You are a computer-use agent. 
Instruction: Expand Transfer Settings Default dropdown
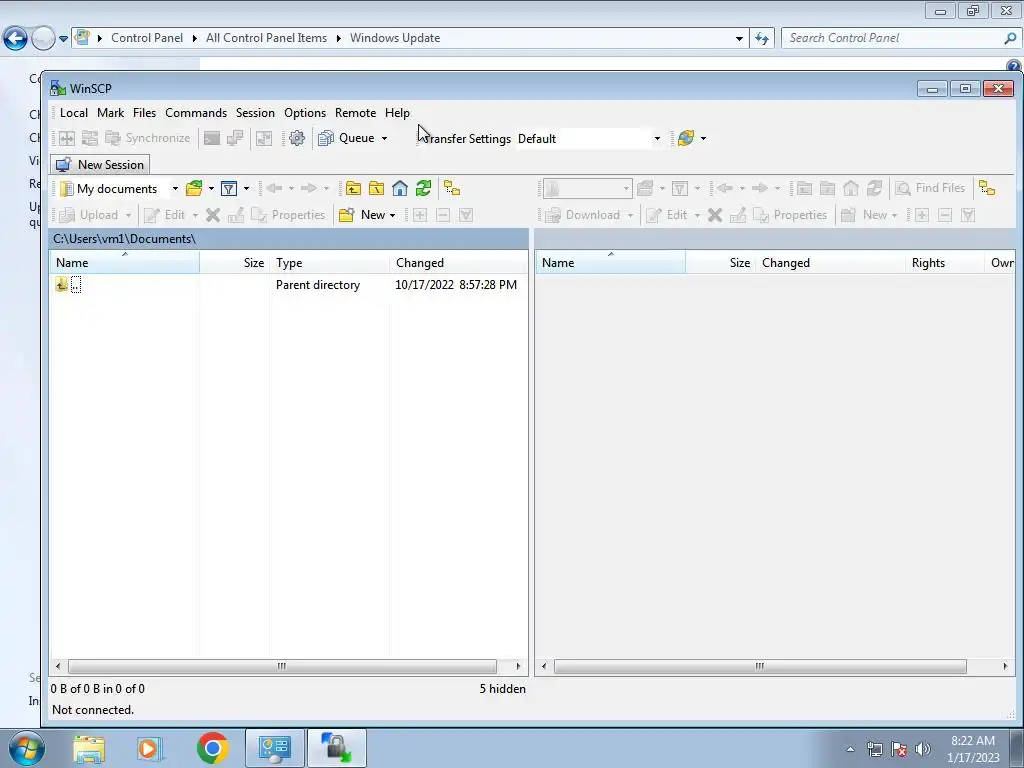point(657,138)
